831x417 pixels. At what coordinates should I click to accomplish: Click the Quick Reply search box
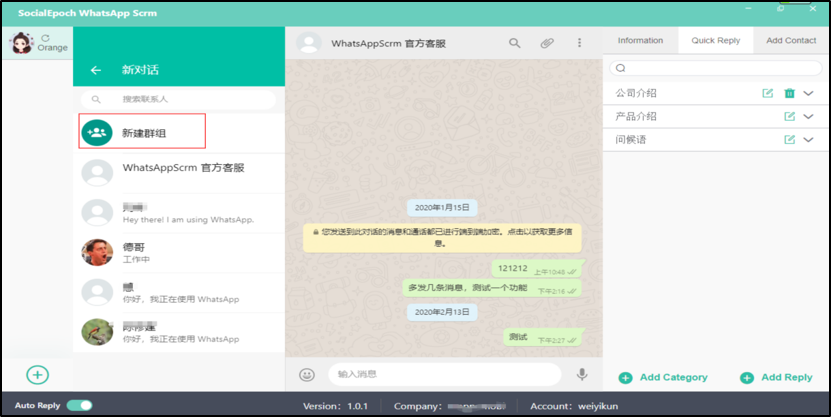pos(715,68)
